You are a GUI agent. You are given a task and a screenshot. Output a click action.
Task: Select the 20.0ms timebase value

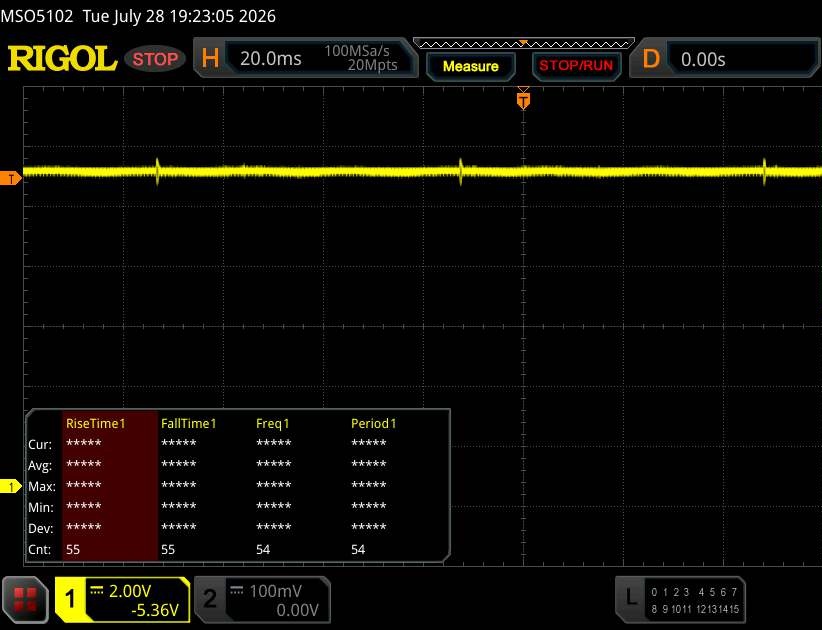pyautogui.click(x=271, y=58)
